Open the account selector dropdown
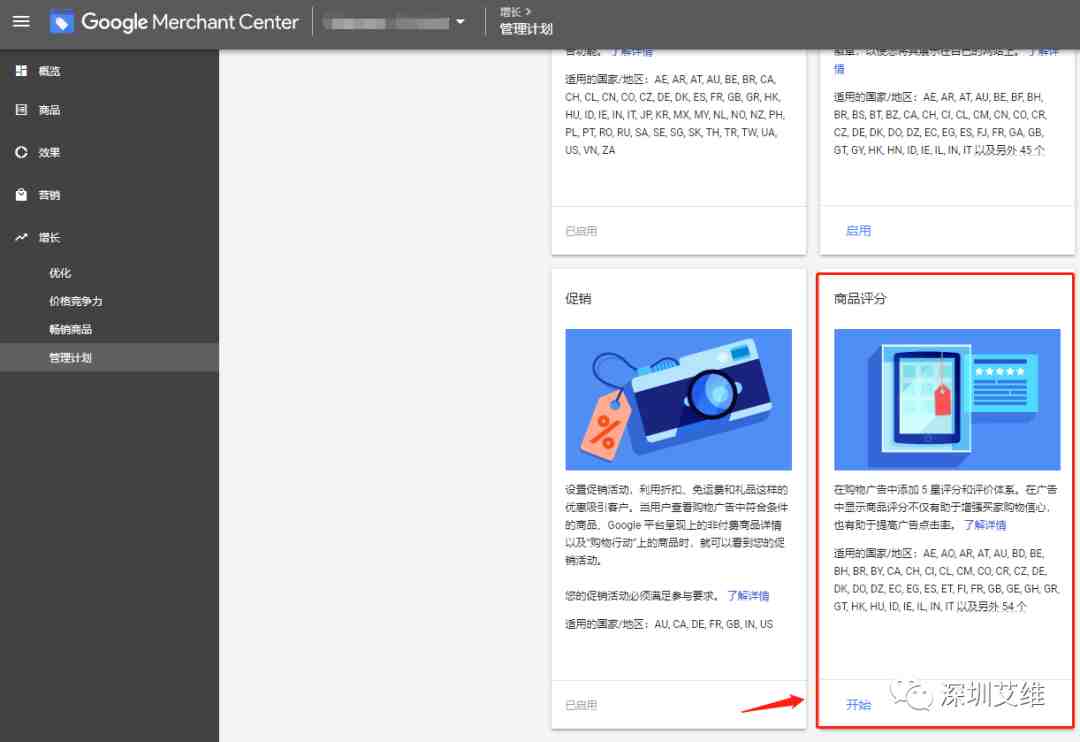This screenshot has width=1080, height=742. pyautogui.click(x=459, y=22)
